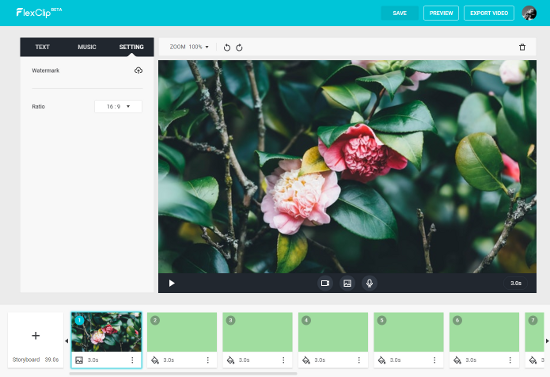550x377 pixels.
Task: Switch to the TEXT tab
Action: click(x=42, y=47)
